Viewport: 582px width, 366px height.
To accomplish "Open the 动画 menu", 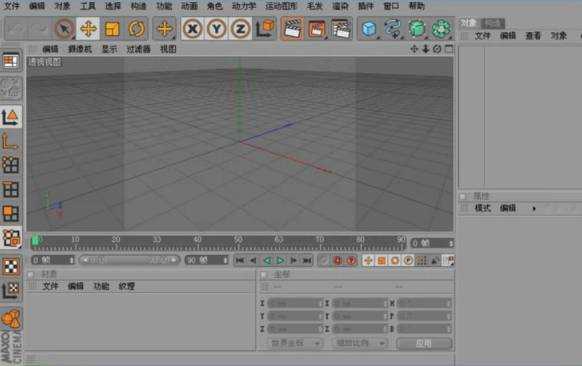I will point(189,6).
